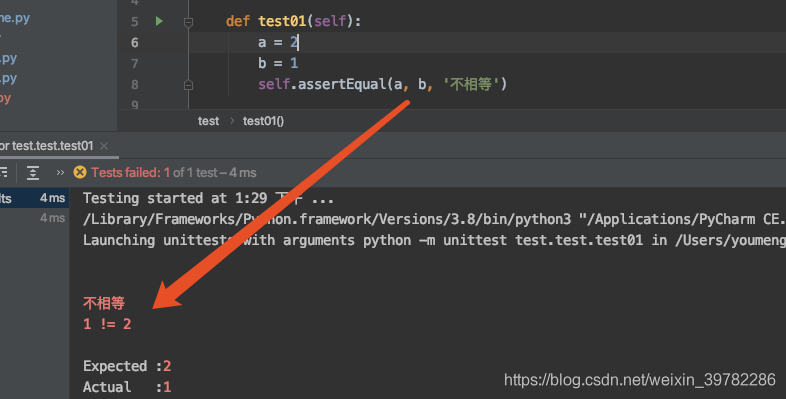This screenshot has width=786, height=399.
Task: Open the ne.py file in the project tree
Action: (x=15, y=19)
